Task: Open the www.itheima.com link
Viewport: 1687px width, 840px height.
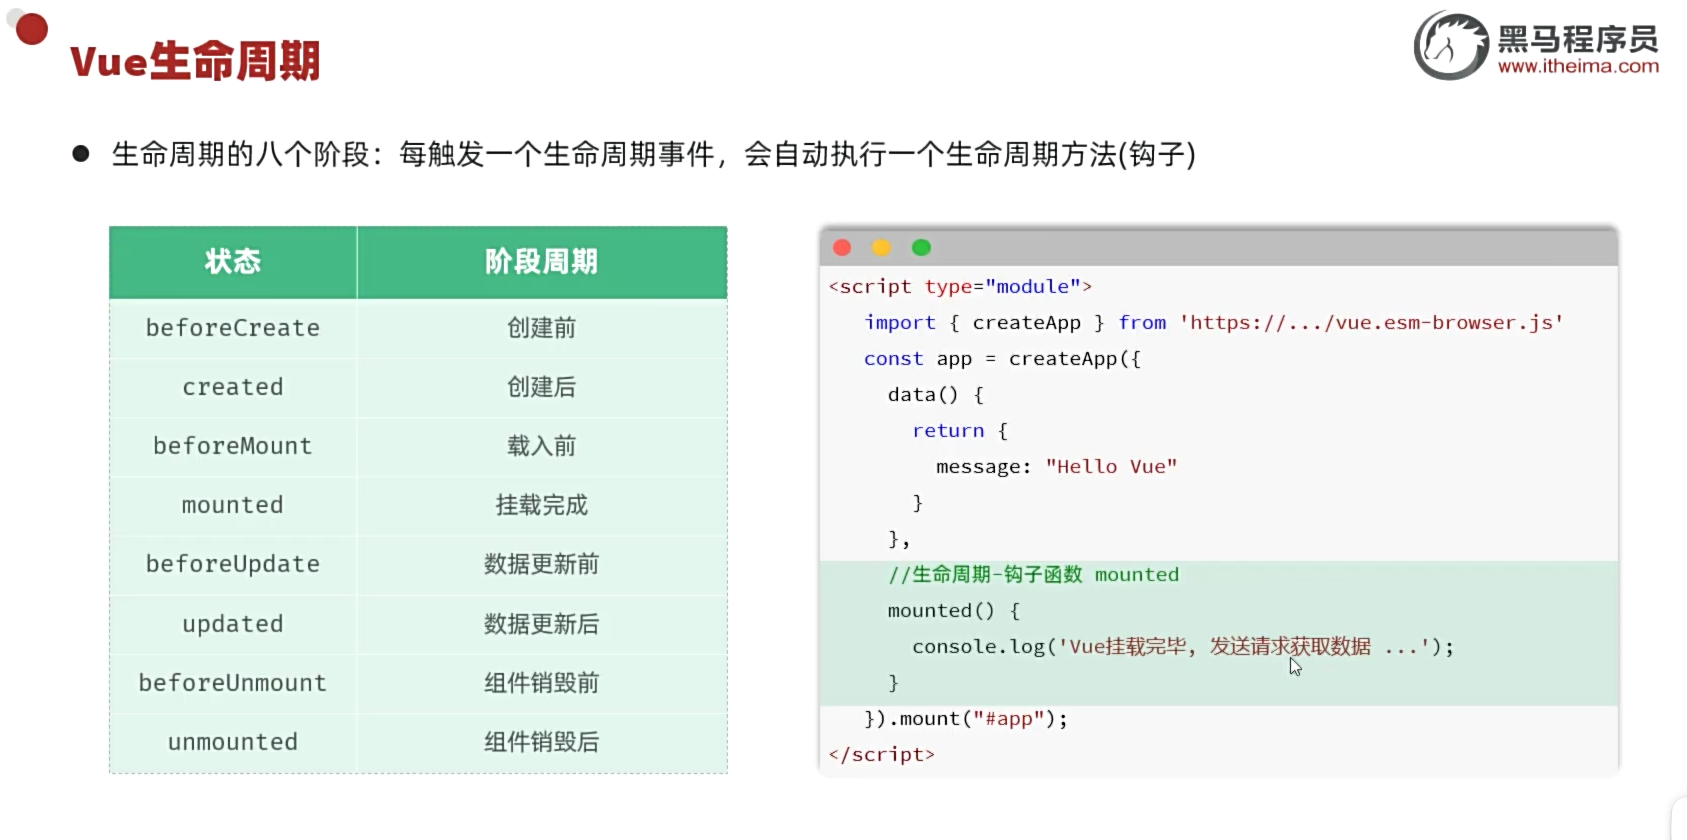Action: (x=1578, y=67)
